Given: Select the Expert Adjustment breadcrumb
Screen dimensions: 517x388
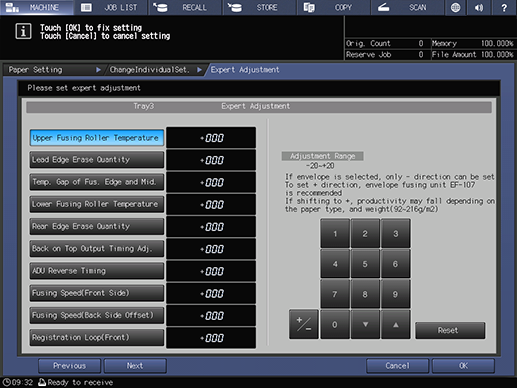Looking at the screenshot, I should click(245, 70).
